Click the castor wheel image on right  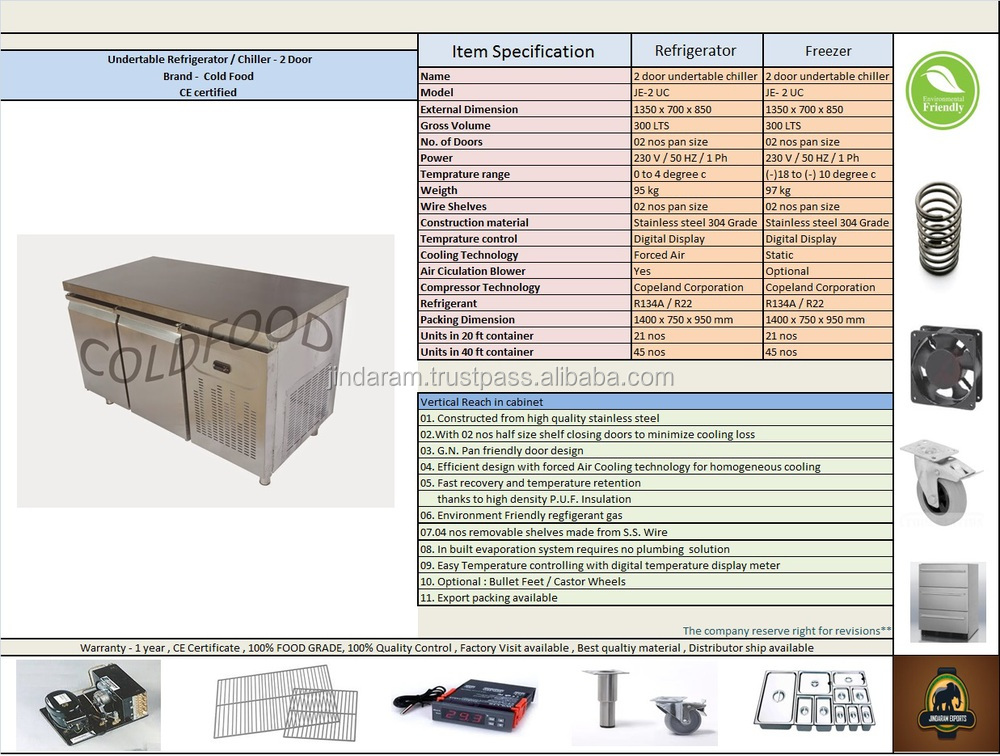pyautogui.click(x=940, y=480)
